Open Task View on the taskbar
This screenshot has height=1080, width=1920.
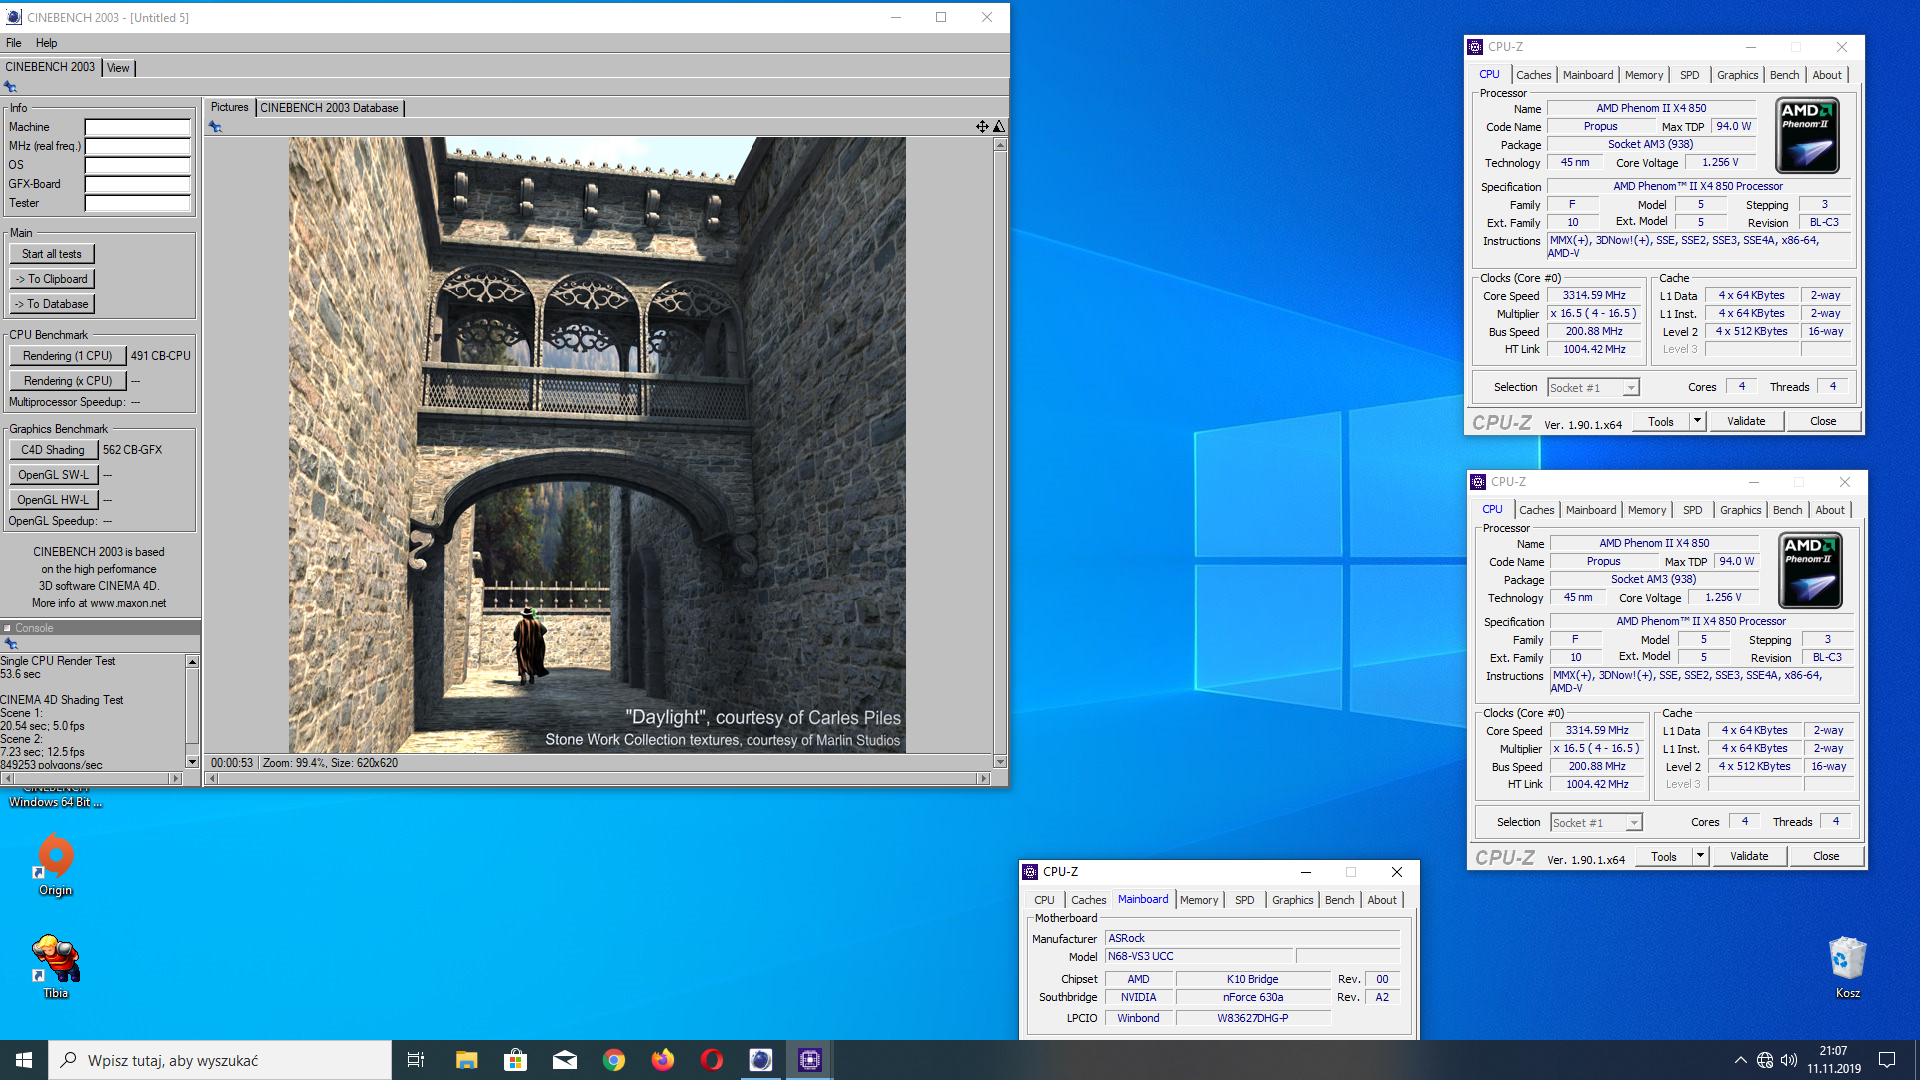point(416,1060)
